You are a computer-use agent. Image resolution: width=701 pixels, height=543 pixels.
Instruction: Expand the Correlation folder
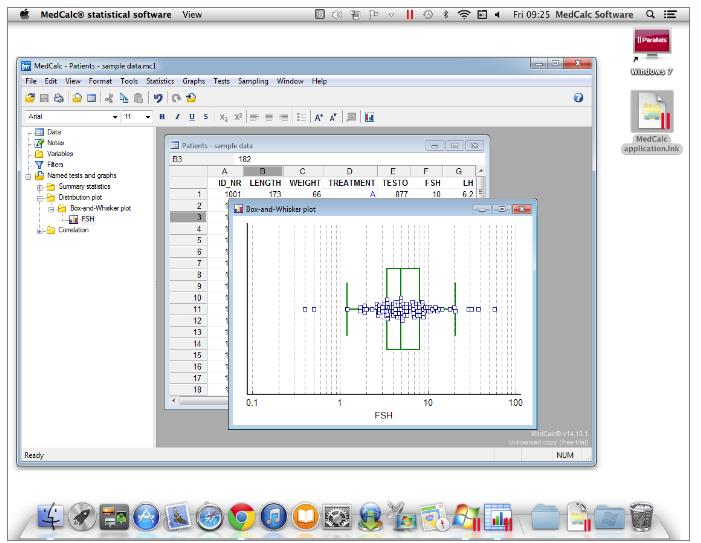(x=39, y=231)
